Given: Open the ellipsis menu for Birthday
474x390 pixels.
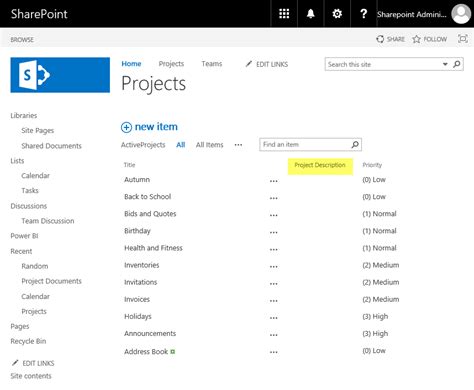Looking at the screenshot, I should tap(274, 232).
